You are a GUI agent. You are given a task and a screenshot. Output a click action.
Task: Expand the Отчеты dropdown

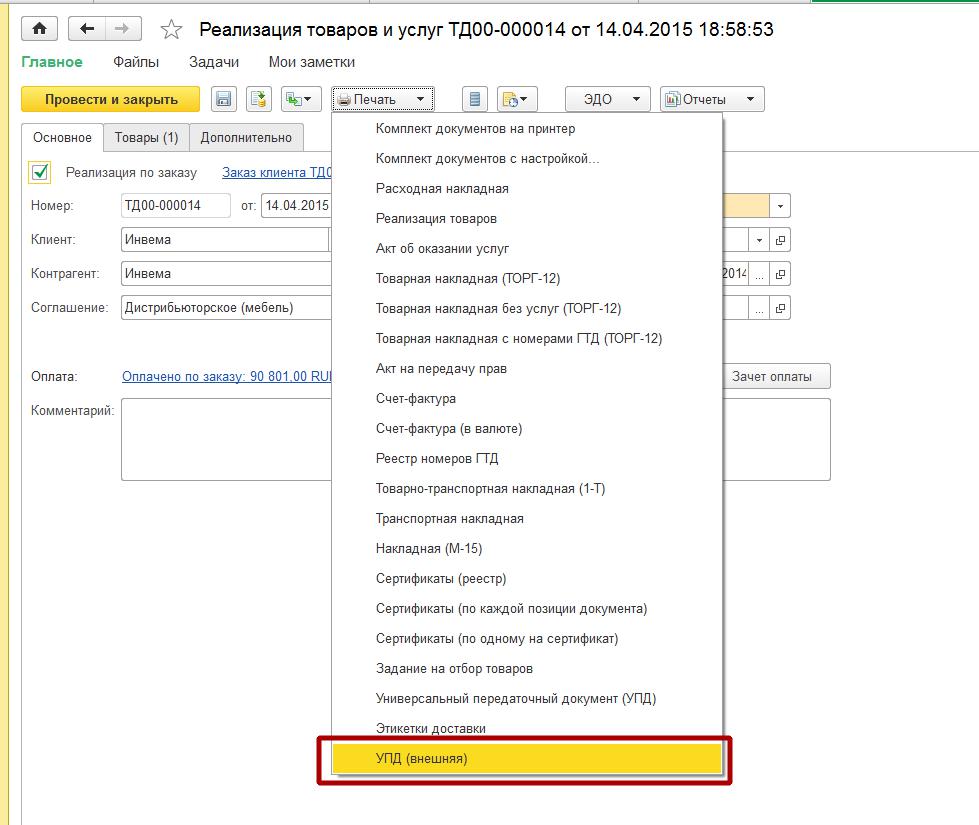coord(712,99)
